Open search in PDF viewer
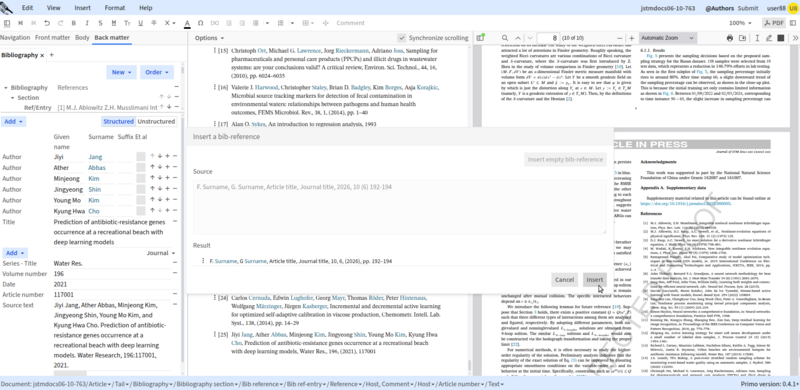 [x=505, y=38]
